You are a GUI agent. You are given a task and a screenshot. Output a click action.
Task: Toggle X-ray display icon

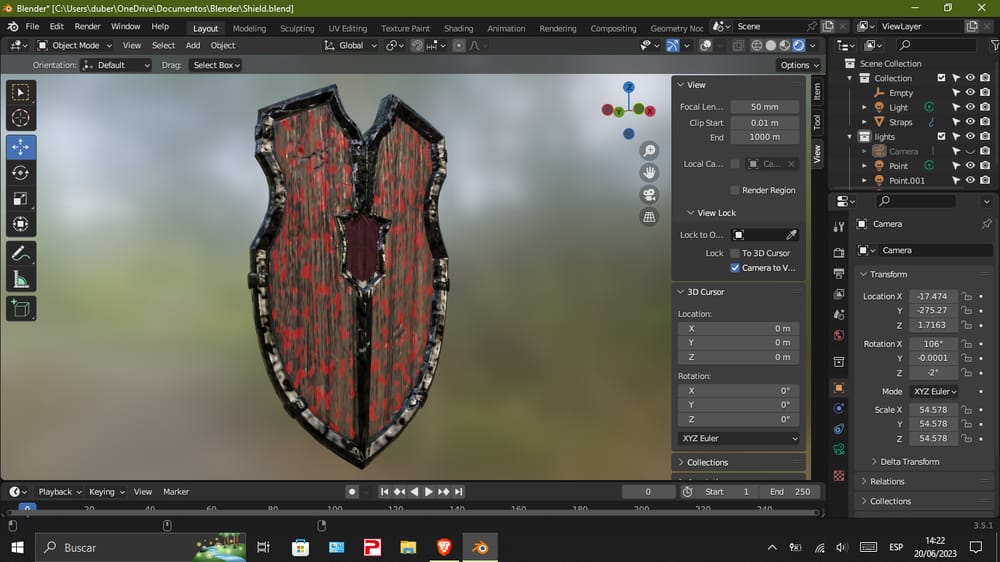pos(739,46)
